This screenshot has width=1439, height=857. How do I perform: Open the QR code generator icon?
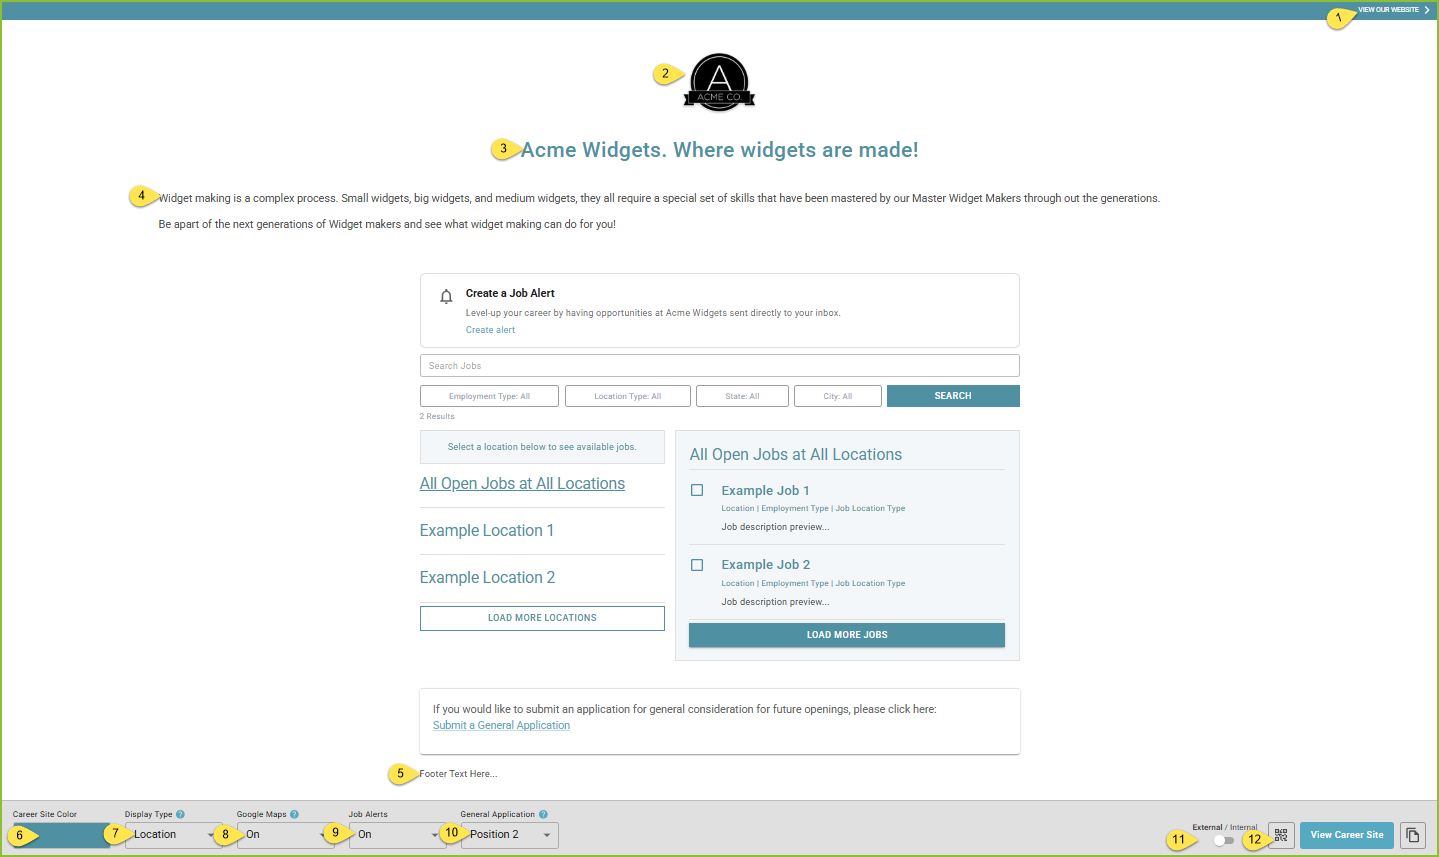pyautogui.click(x=1281, y=835)
